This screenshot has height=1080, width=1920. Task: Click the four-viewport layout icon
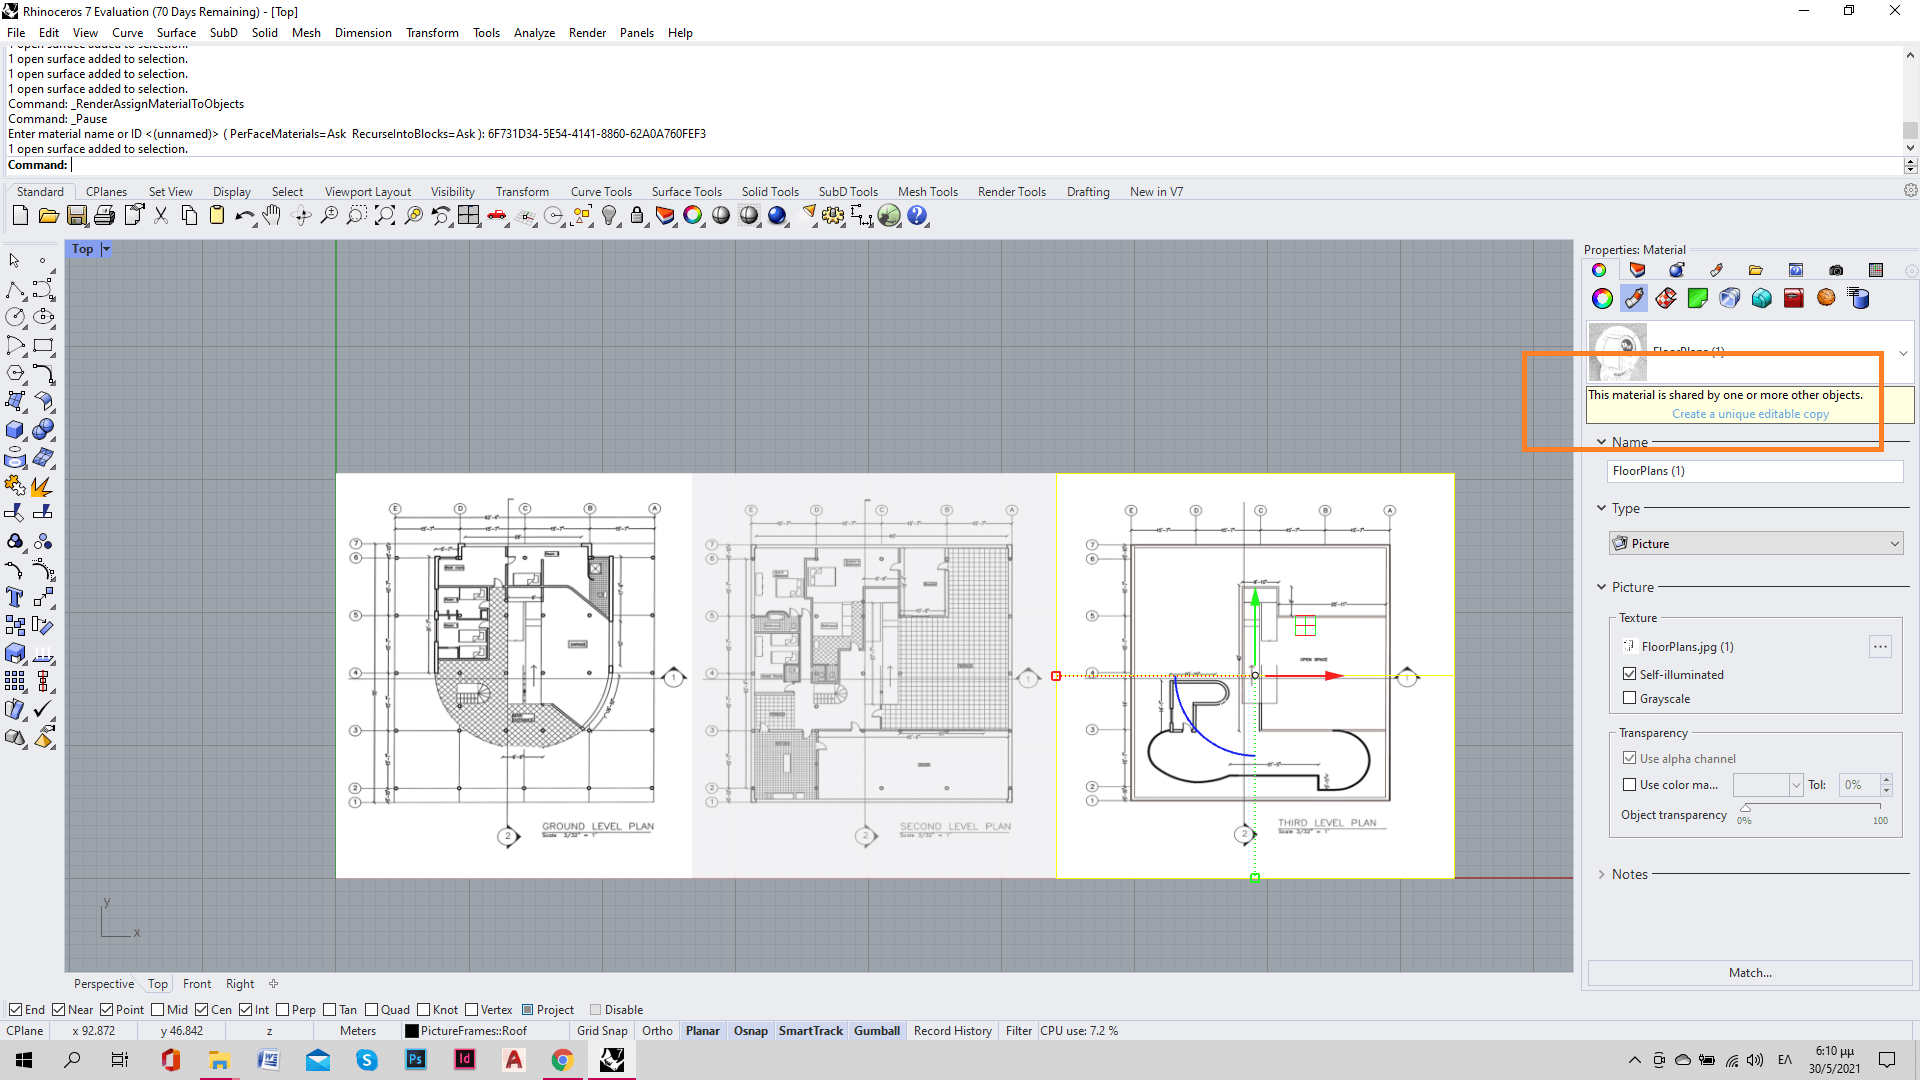(x=469, y=215)
